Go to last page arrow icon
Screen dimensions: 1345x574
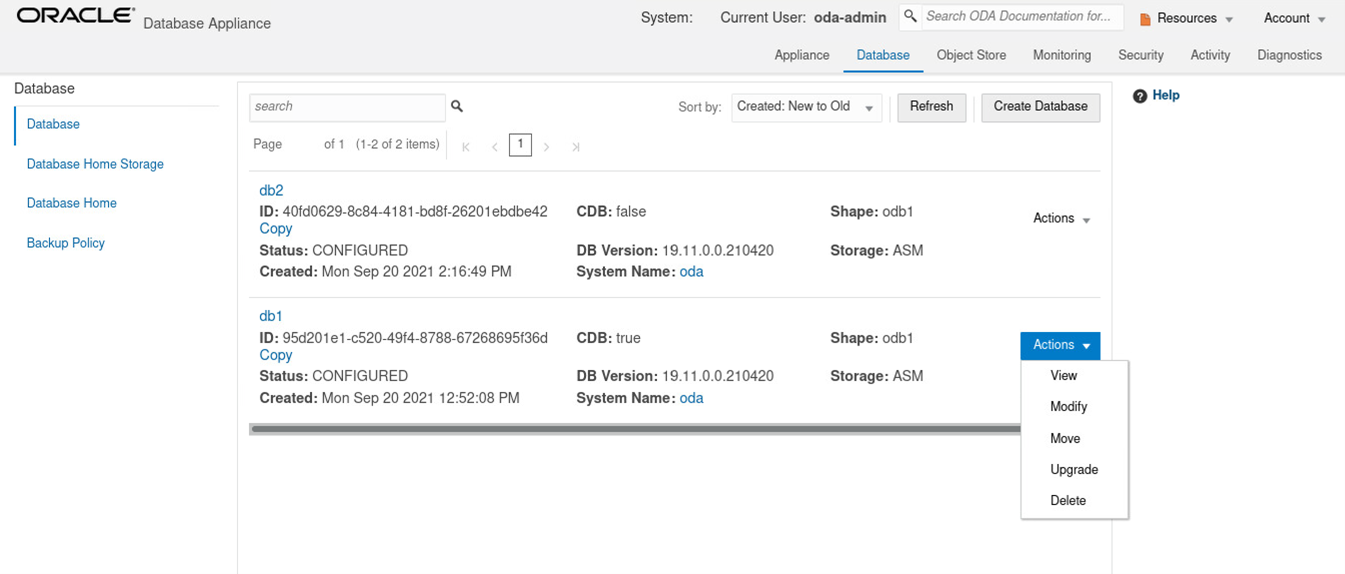[576, 147]
